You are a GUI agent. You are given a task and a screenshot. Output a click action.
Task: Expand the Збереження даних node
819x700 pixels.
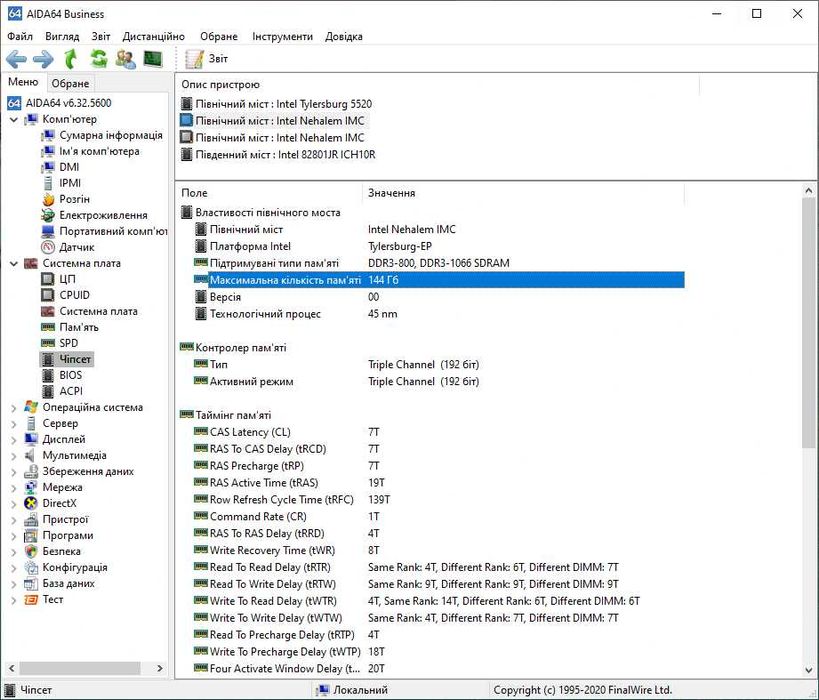14,472
